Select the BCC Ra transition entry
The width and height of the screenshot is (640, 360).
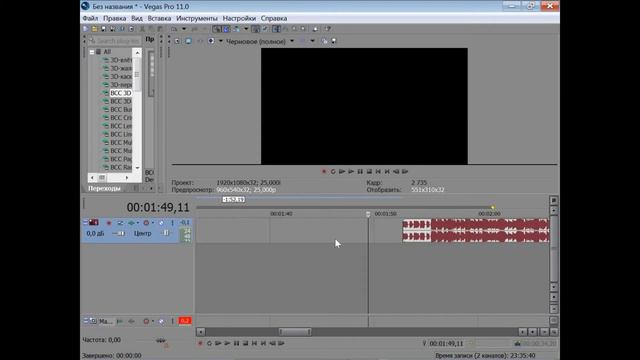[x=121, y=167]
